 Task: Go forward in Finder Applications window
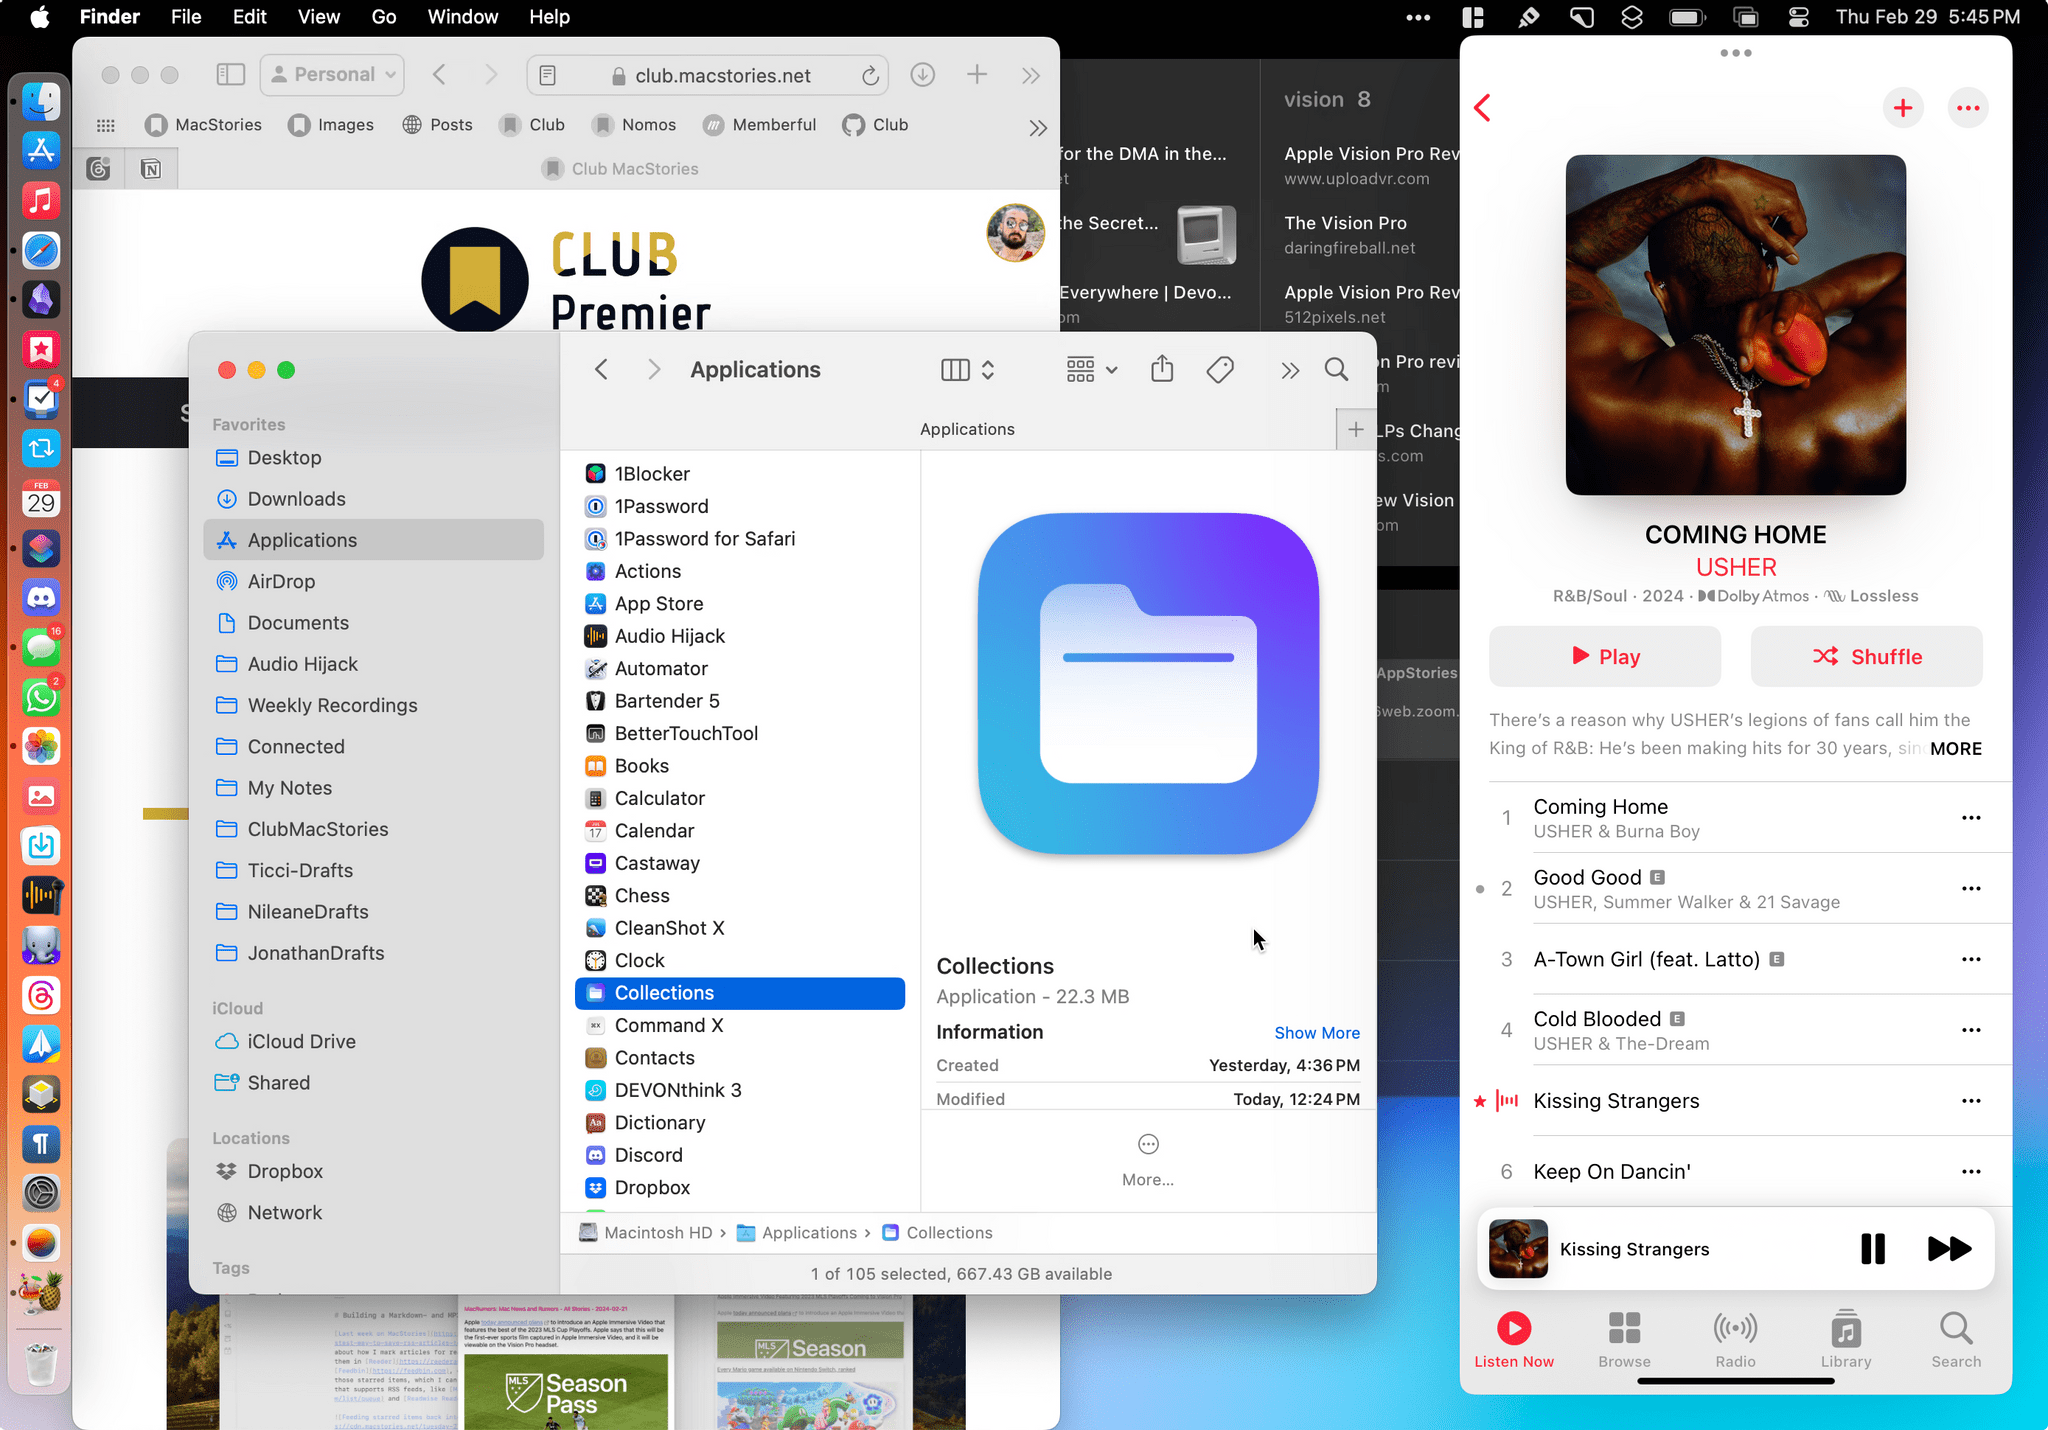[x=654, y=370]
